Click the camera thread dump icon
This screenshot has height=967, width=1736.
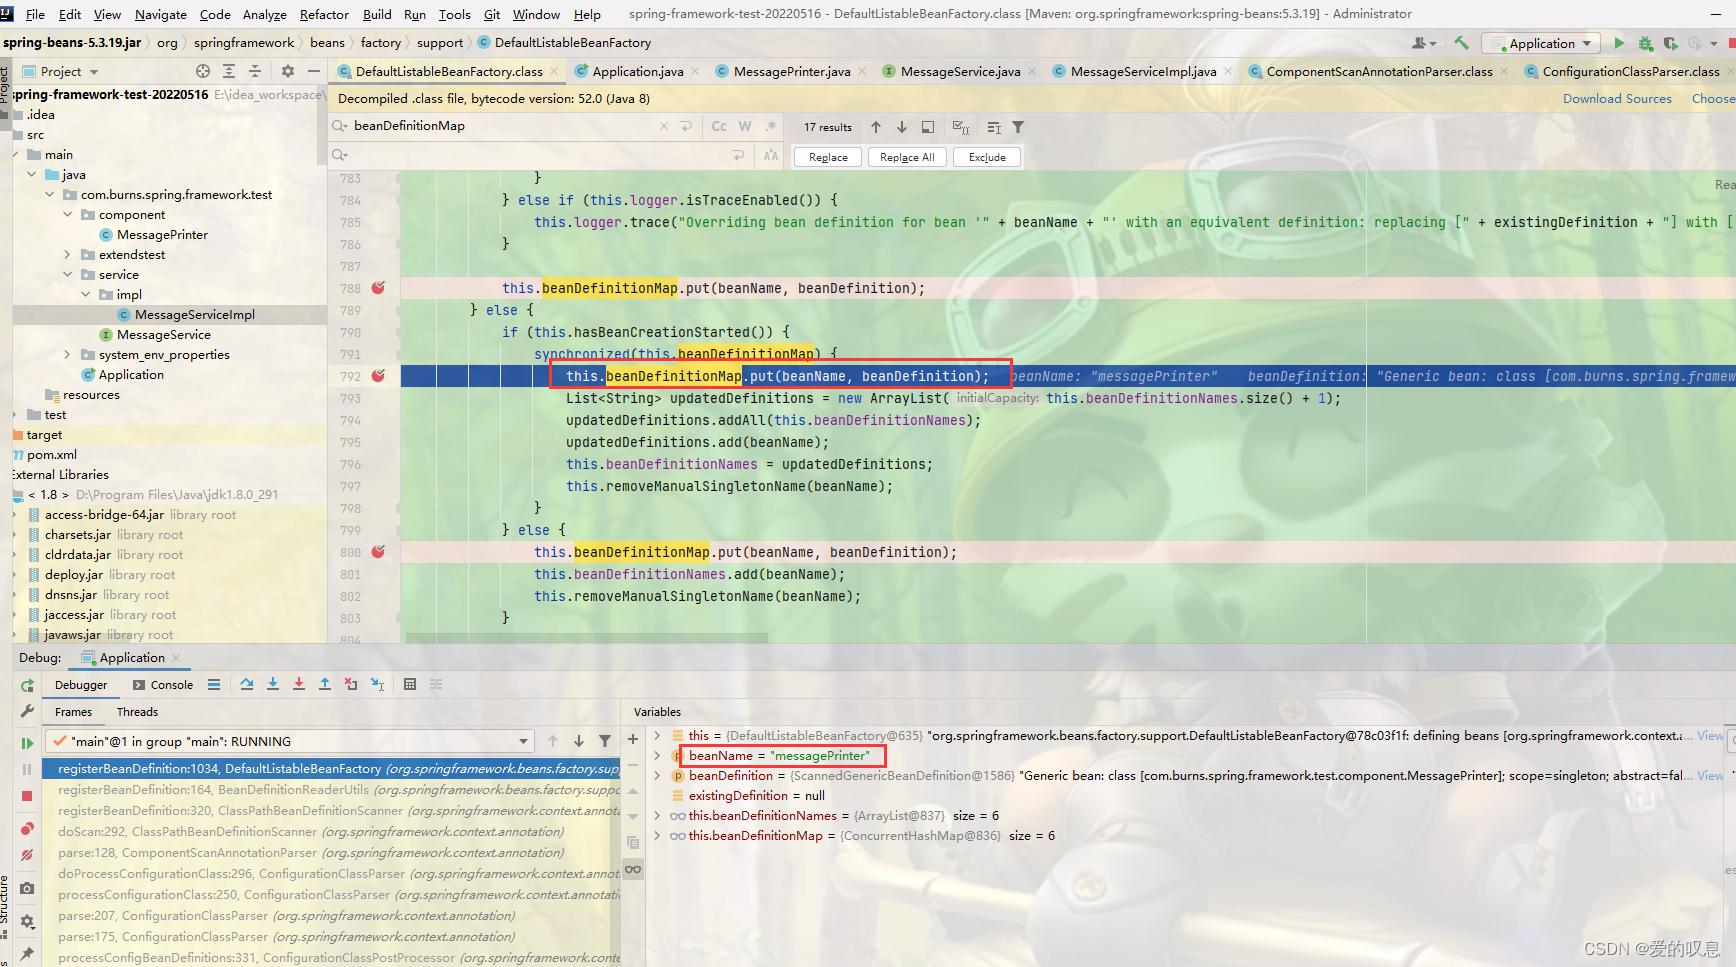tap(27, 888)
